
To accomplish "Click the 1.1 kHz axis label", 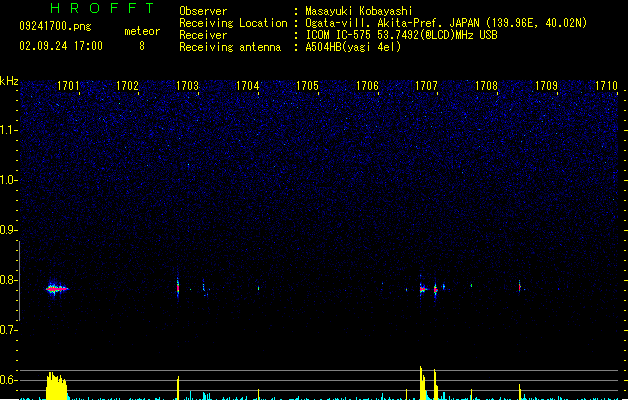I will pos(8,130).
